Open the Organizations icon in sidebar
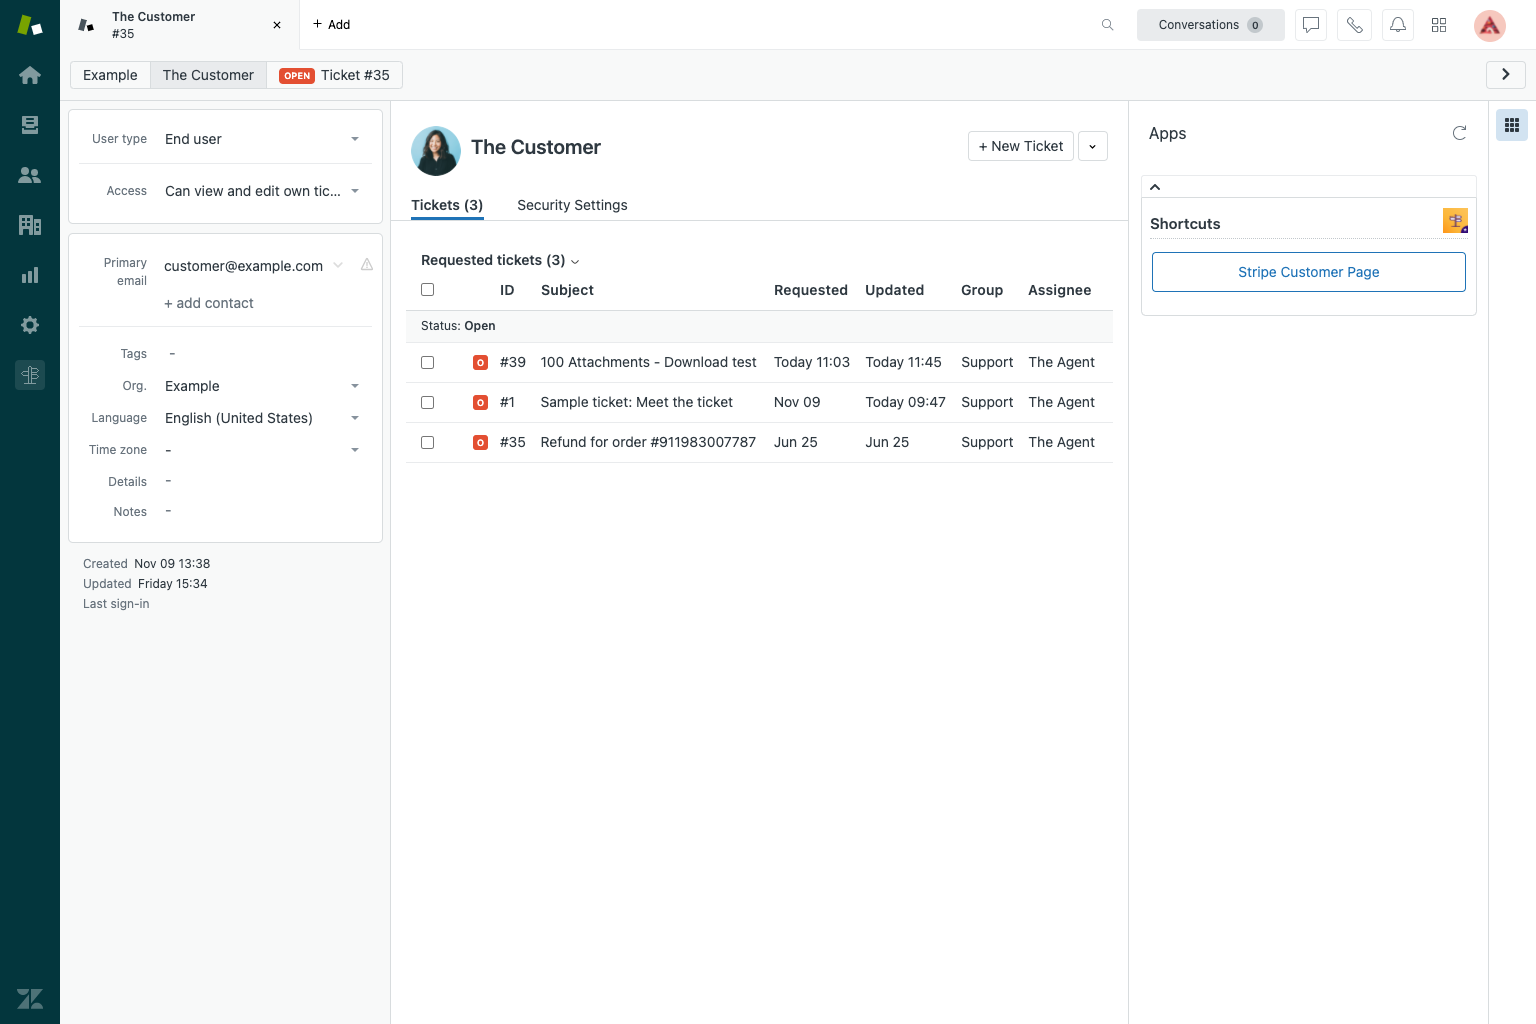The height and width of the screenshot is (1024, 1536). coord(30,225)
